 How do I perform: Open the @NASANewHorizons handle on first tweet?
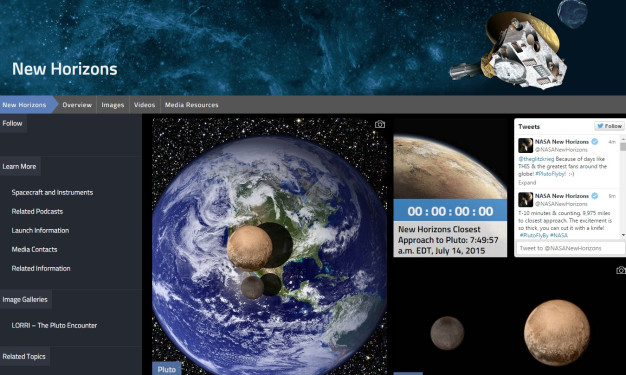coord(561,150)
